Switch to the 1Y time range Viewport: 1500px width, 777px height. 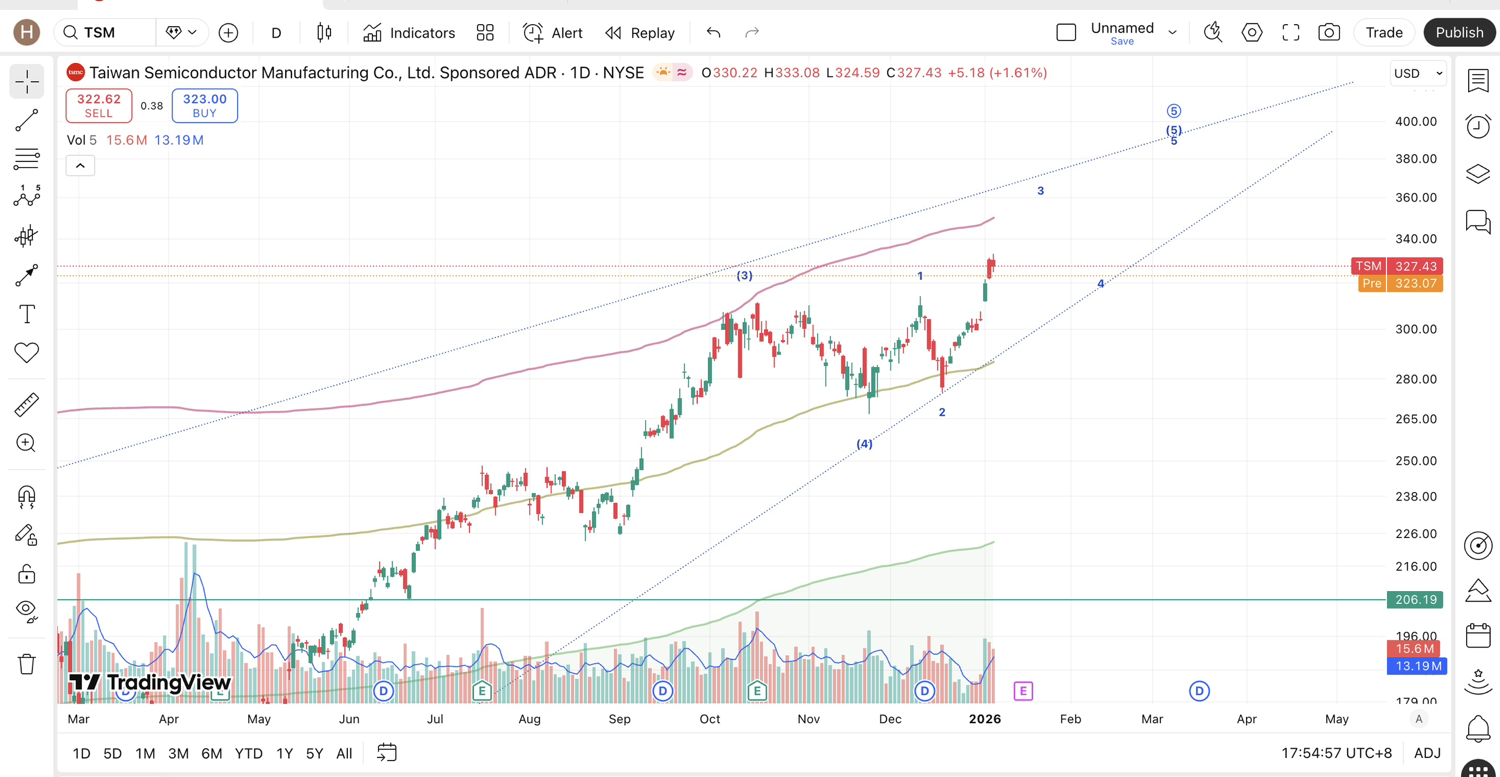pos(284,753)
